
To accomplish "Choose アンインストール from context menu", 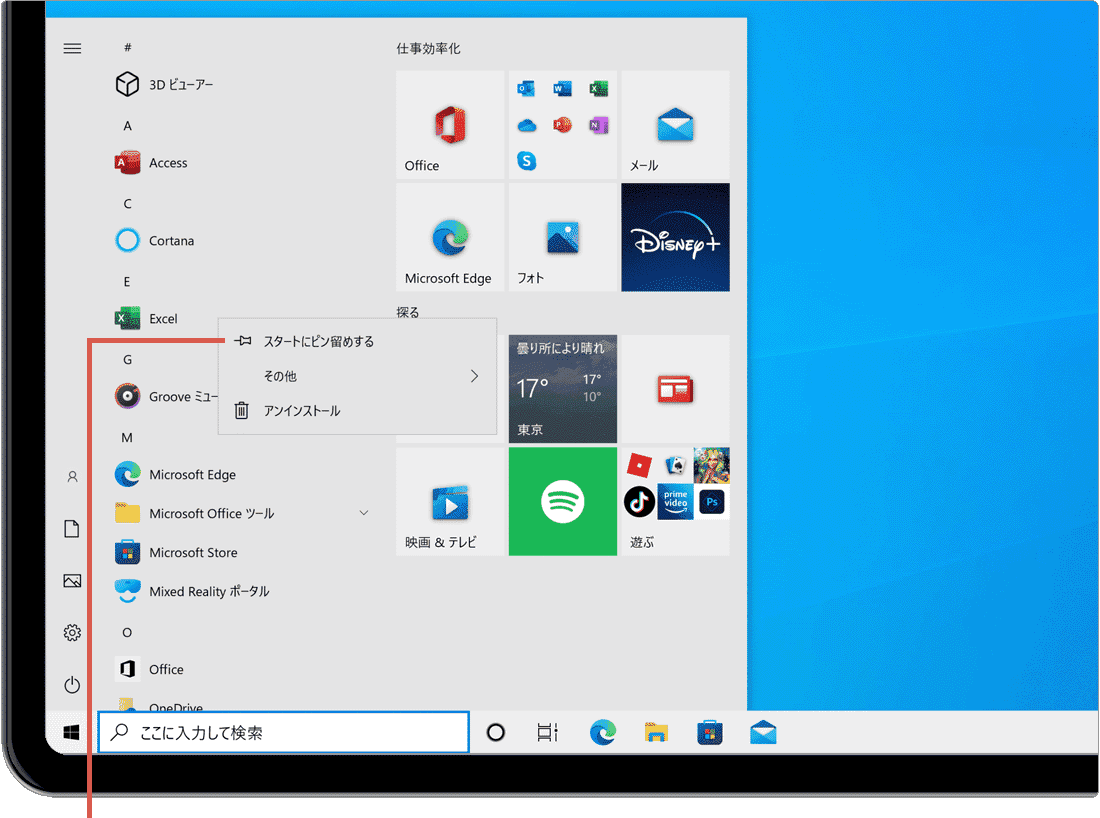I will coord(358,410).
